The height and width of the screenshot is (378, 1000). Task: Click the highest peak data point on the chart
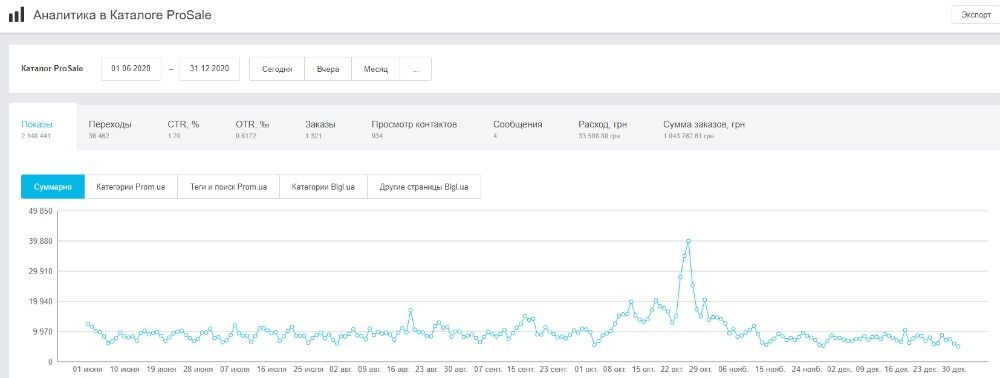pyautogui.click(x=689, y=241)
